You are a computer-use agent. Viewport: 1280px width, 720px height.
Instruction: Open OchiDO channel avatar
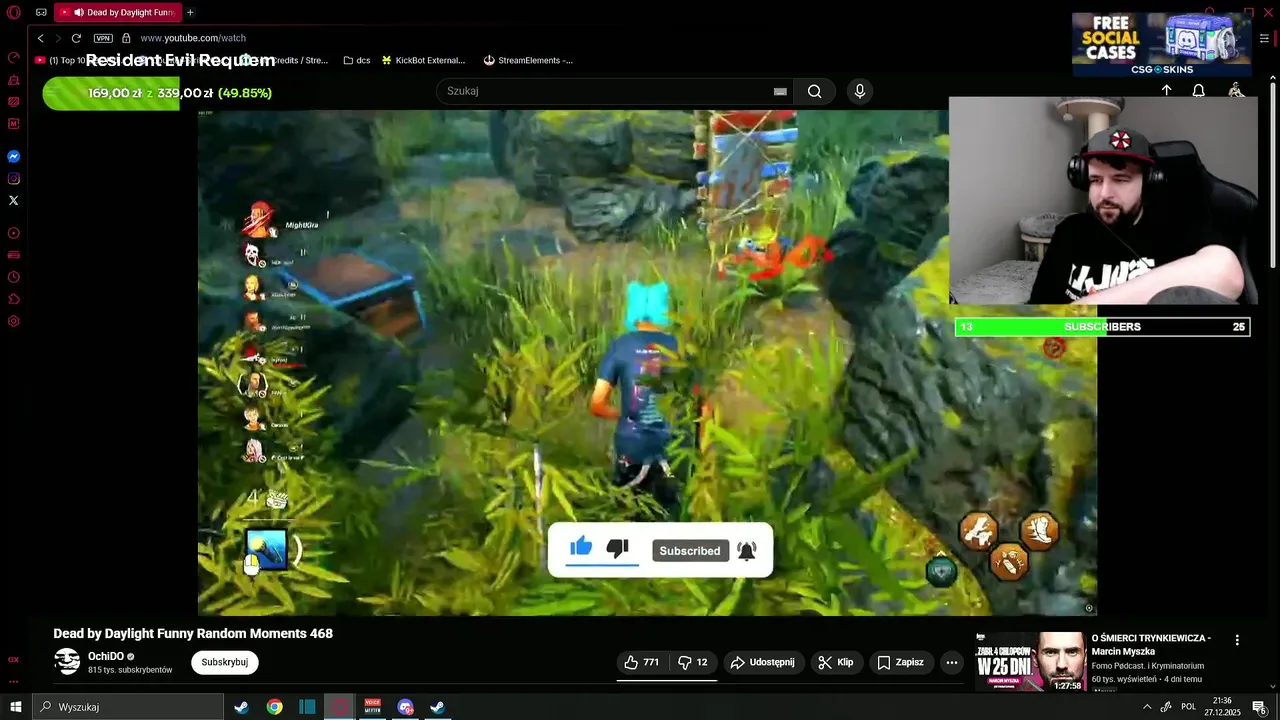(x=67, y=661)
